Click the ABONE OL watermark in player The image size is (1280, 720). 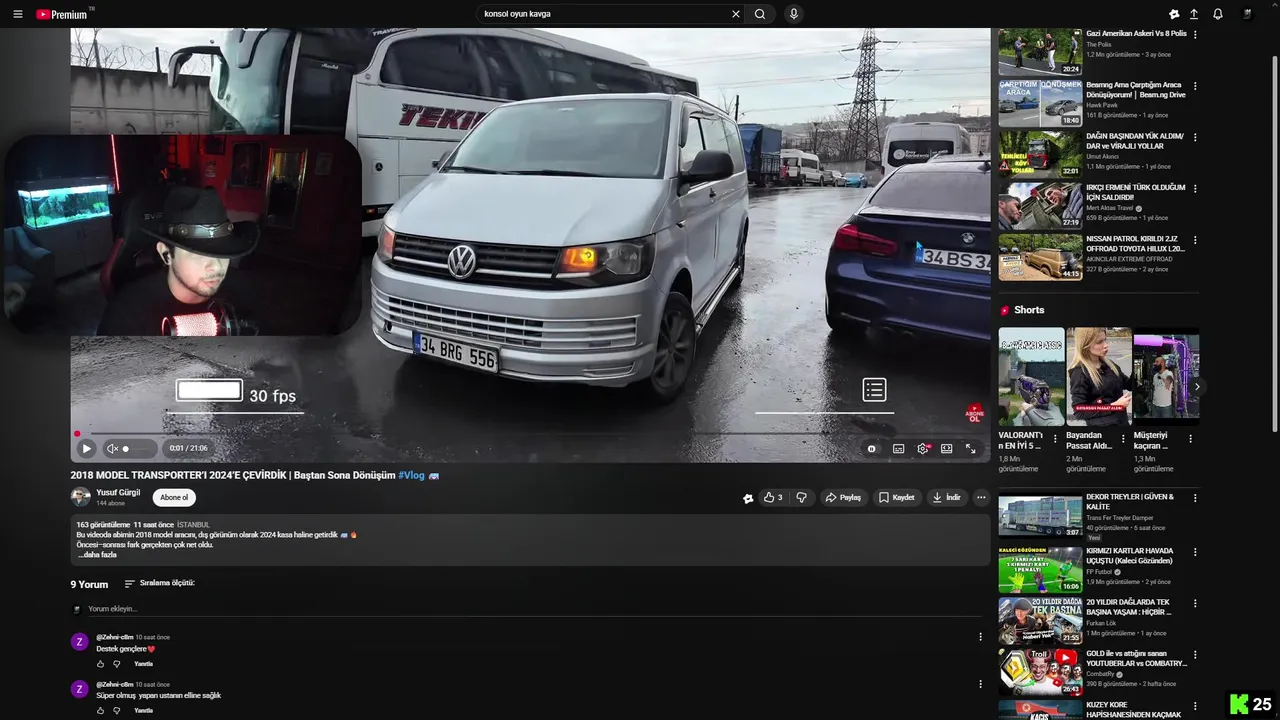(974, 413)
